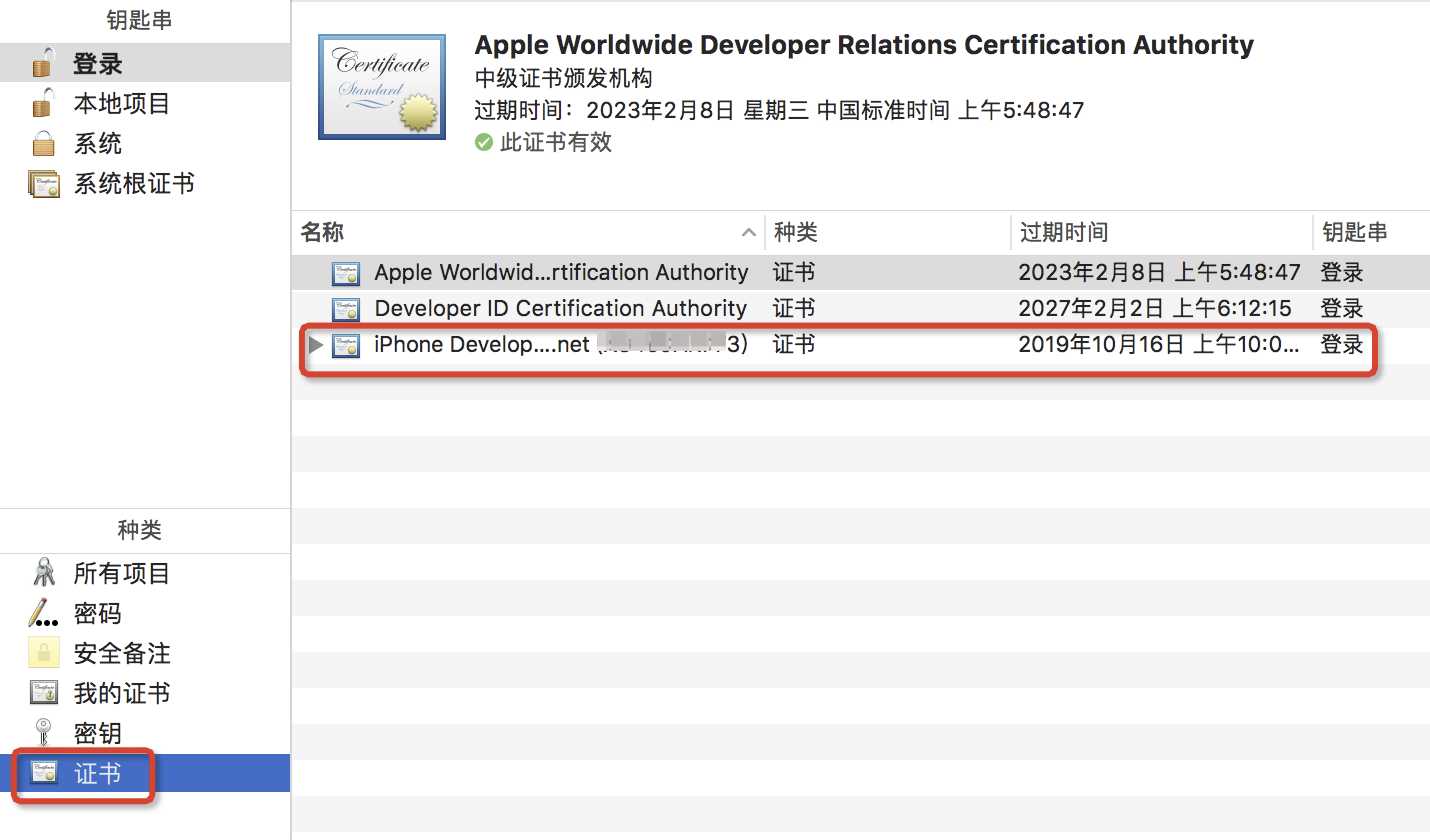The image size is (1430, 840).
Task: Click 证书 kind cell in Developer ID row
Action: click(x=795, y=308)
